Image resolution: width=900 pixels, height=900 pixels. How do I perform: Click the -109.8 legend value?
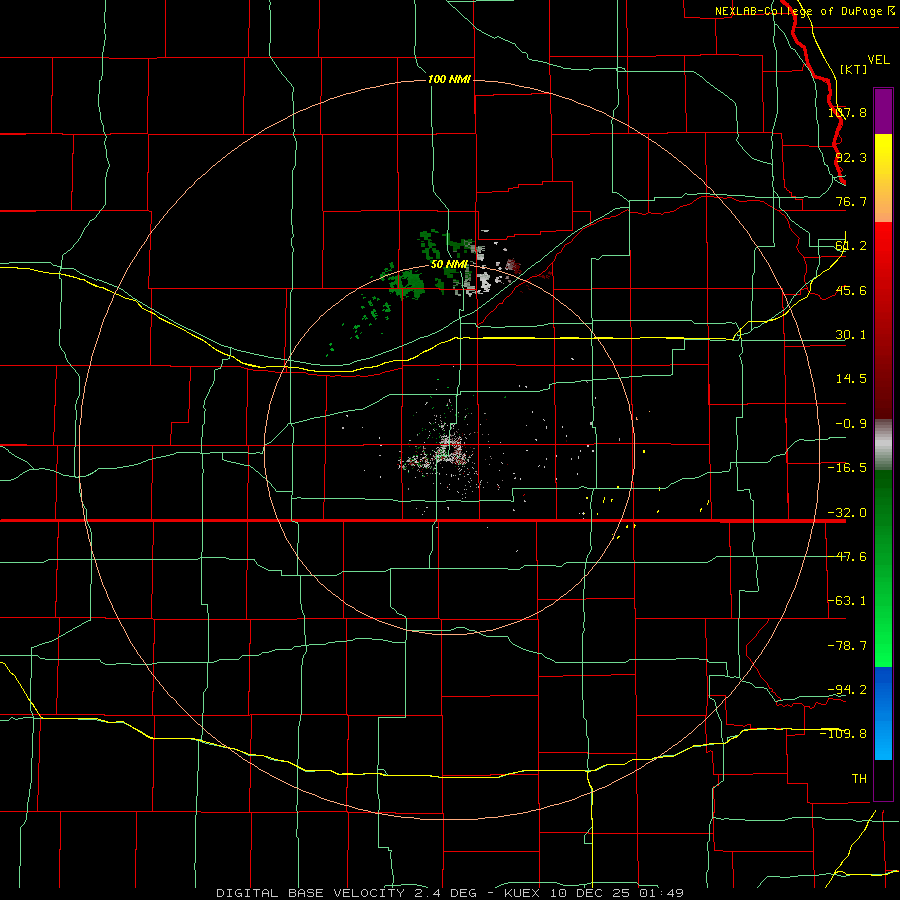(x=844, y=734)
